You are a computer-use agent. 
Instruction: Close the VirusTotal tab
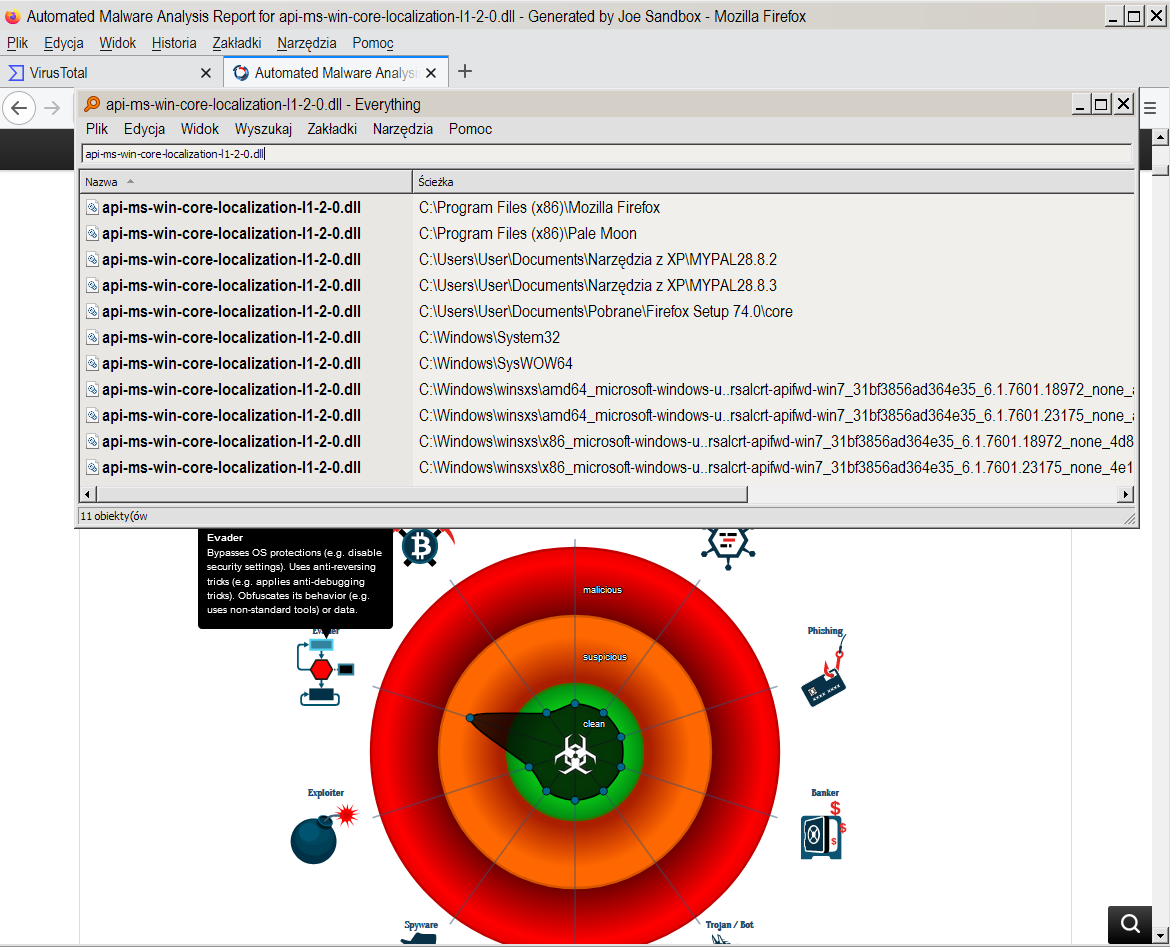click(206, 73)
